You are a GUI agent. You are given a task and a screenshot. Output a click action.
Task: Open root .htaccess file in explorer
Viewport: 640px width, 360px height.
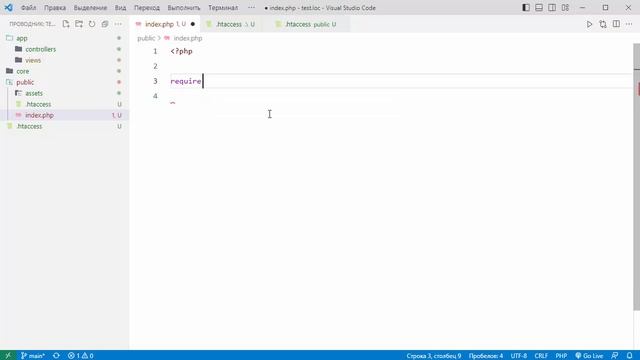[x=64, y=126]
